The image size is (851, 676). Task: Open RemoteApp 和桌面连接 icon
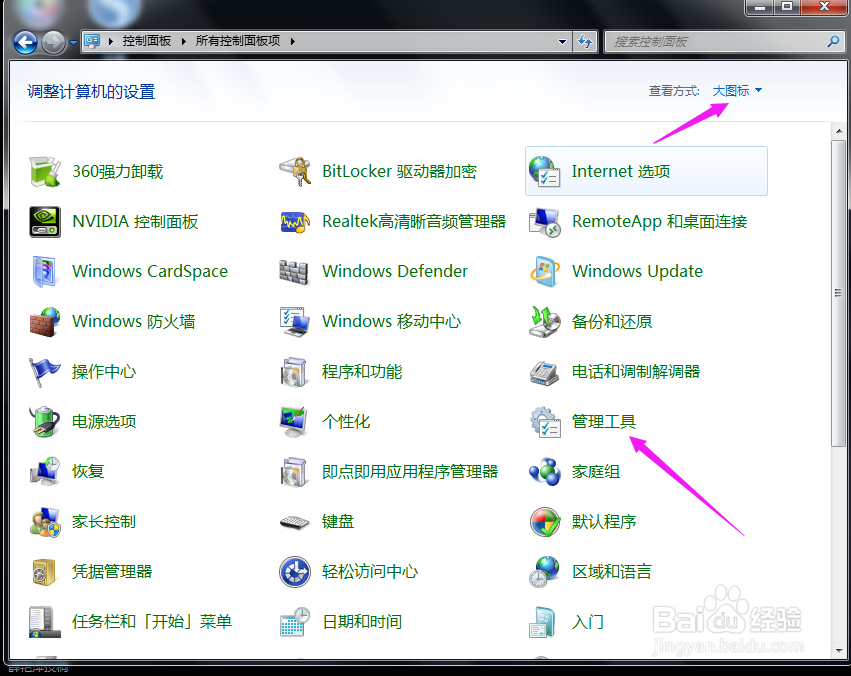[x=544, y=221]
